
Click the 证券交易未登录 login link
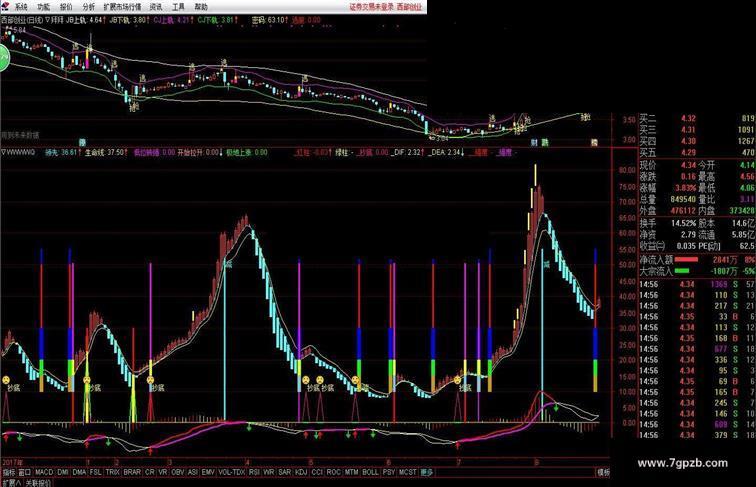tap(372, 7)
